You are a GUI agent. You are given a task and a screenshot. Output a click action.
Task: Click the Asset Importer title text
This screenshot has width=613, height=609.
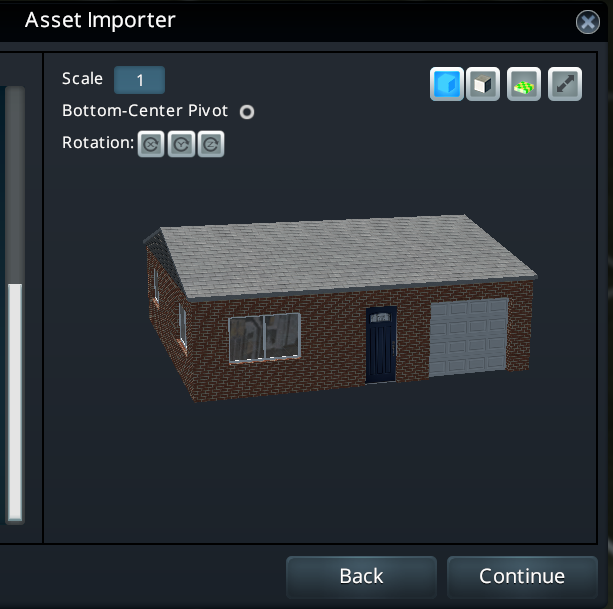pyautogui.click(x=100, y=20)
